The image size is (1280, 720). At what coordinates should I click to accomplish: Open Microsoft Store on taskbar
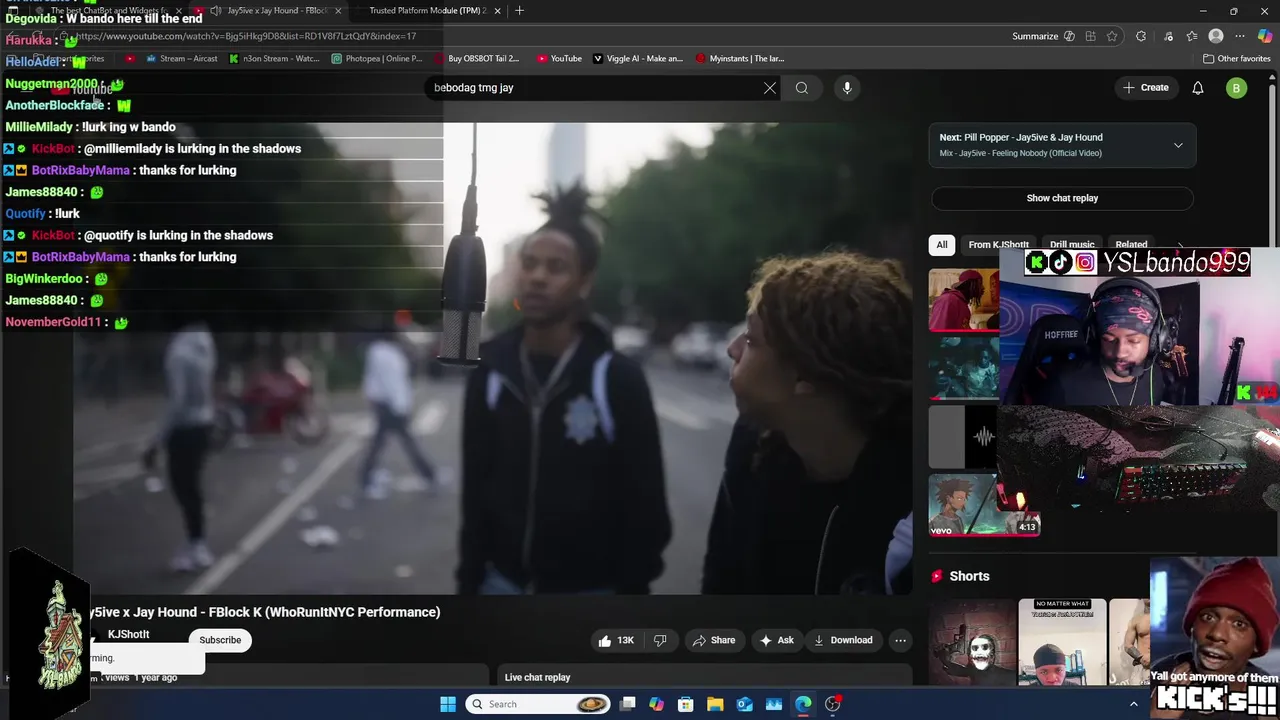click(686, 704)
